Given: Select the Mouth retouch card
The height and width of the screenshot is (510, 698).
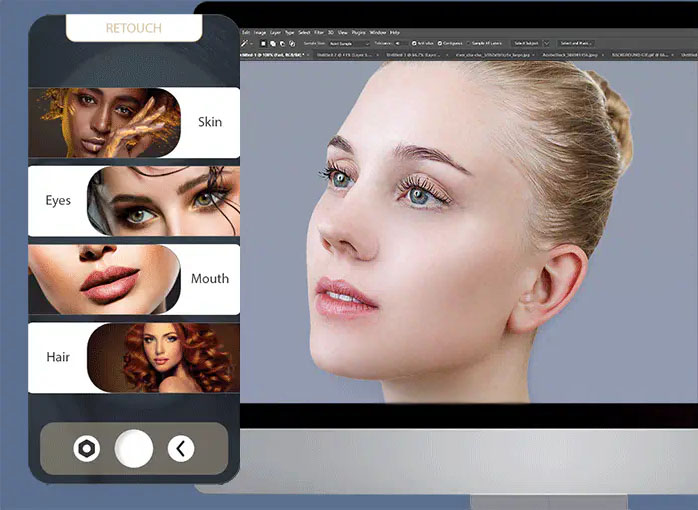Looking at the screenshot, I should (134, 279).
